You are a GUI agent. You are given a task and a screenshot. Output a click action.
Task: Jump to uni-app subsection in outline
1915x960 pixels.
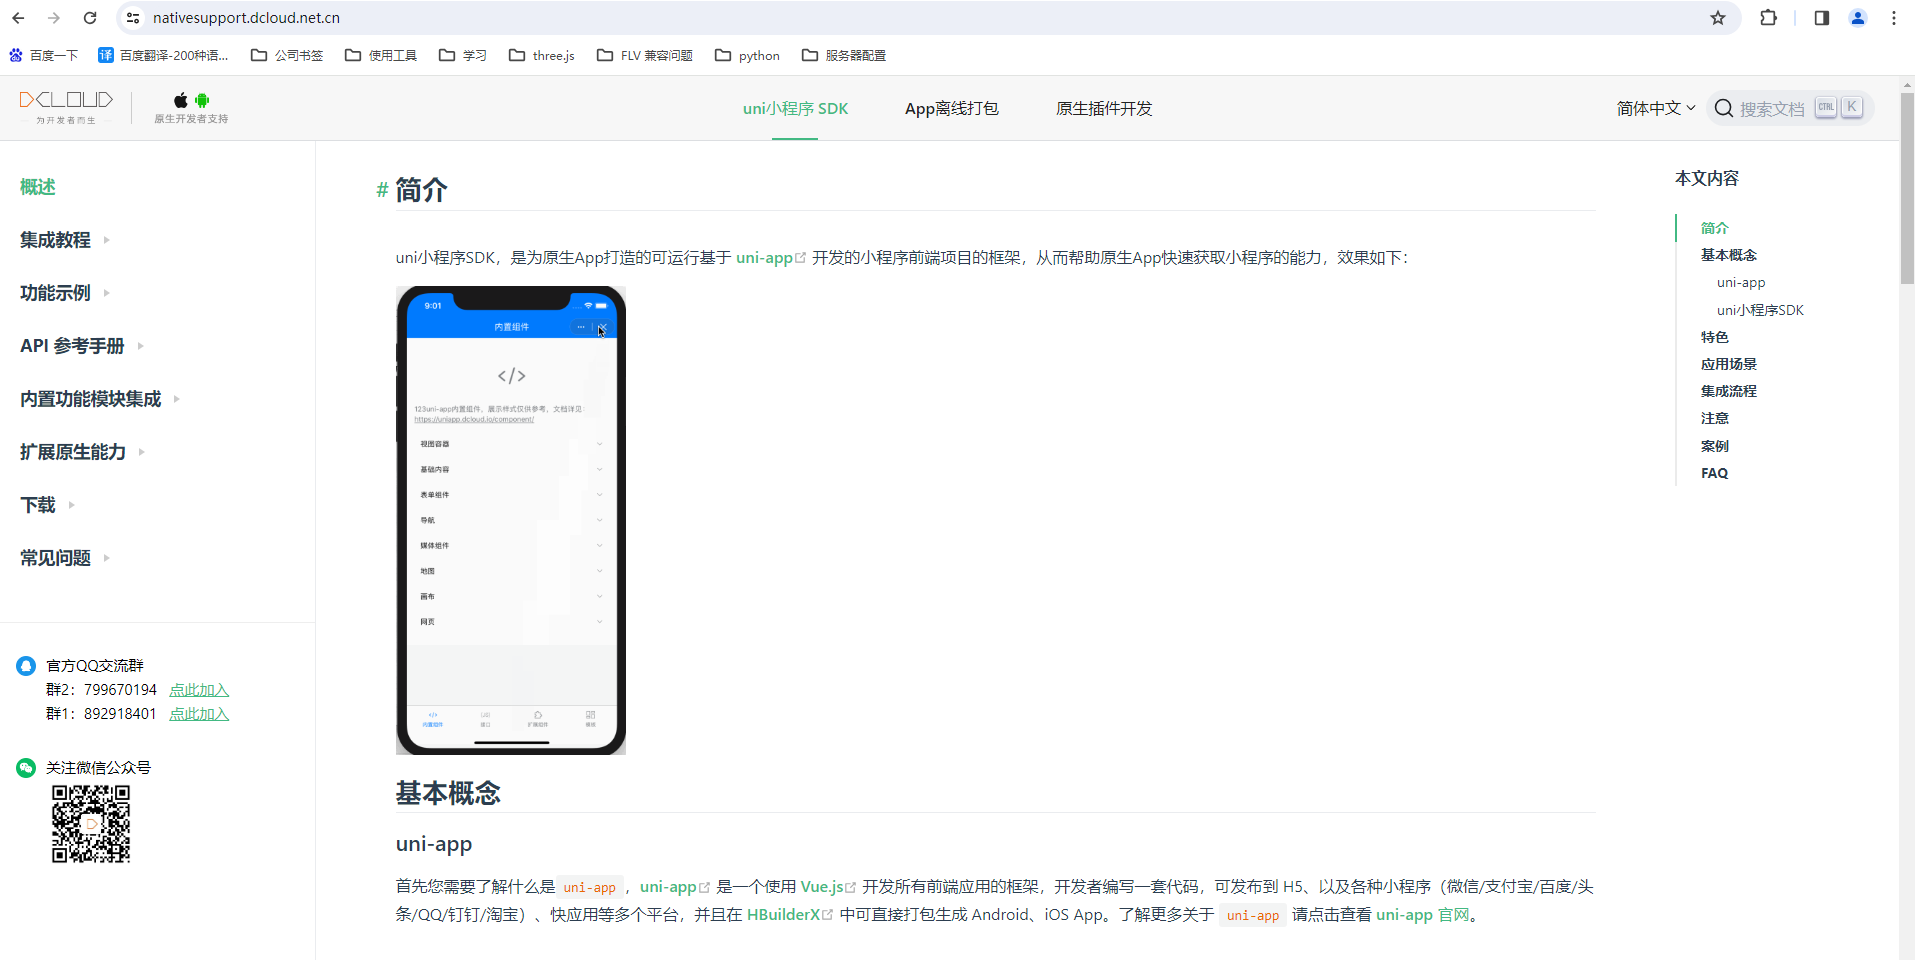[x=1741, y=283]
